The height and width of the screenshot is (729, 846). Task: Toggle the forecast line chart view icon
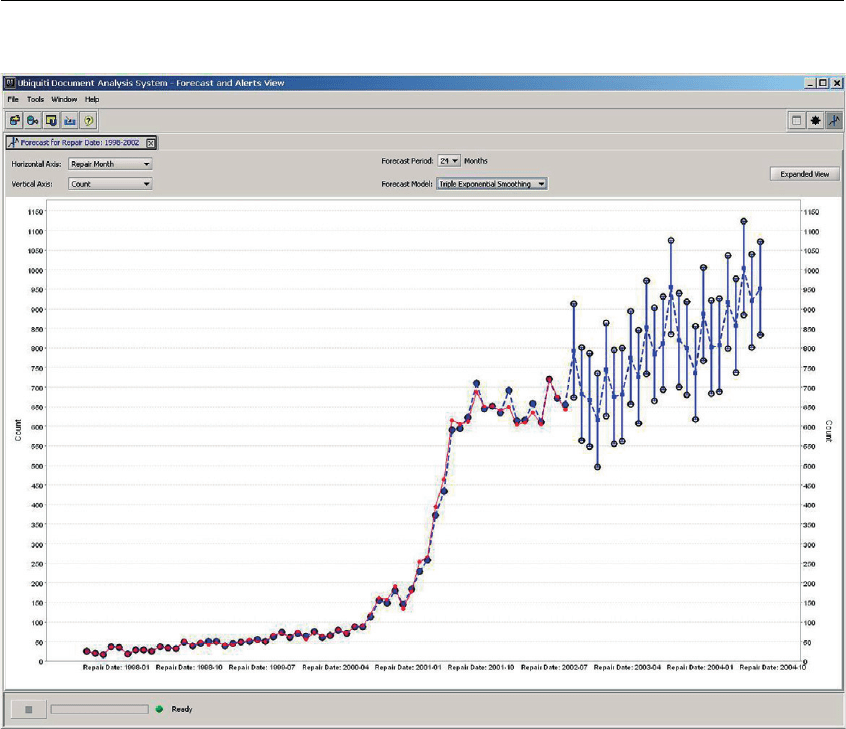(833, 120)
